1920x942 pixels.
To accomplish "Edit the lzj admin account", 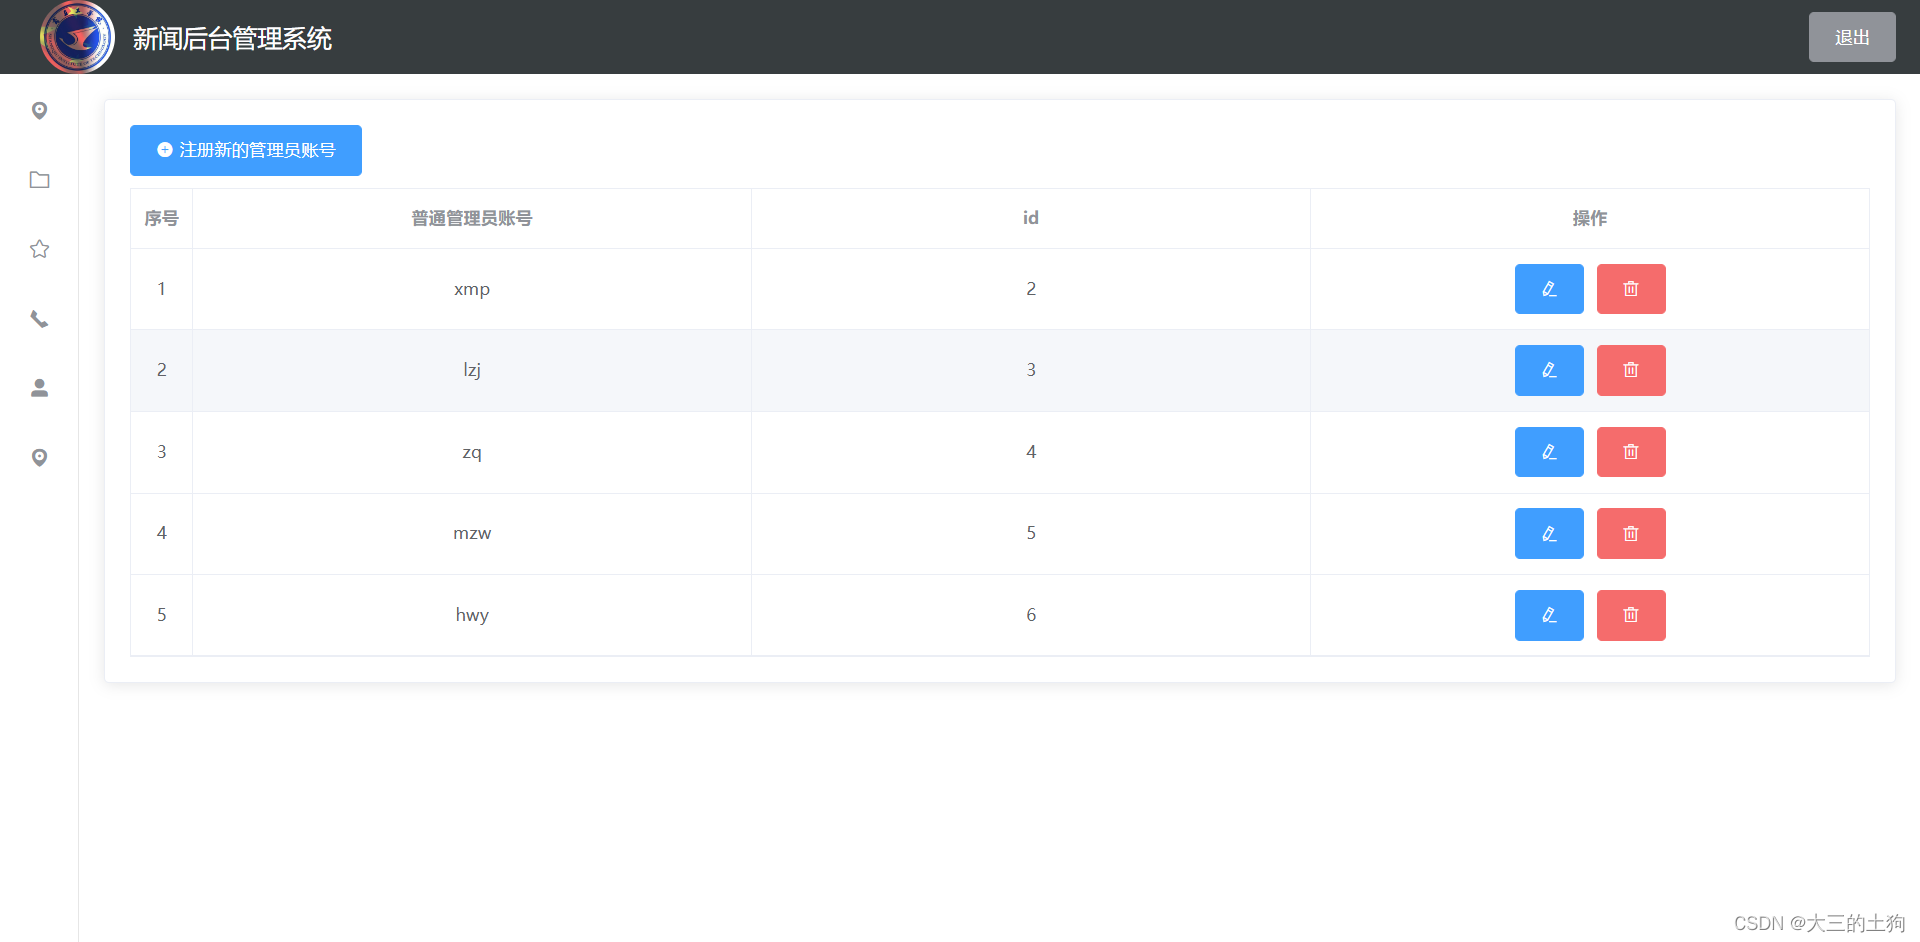I will pyautogui.click(x=1548, y=370).
